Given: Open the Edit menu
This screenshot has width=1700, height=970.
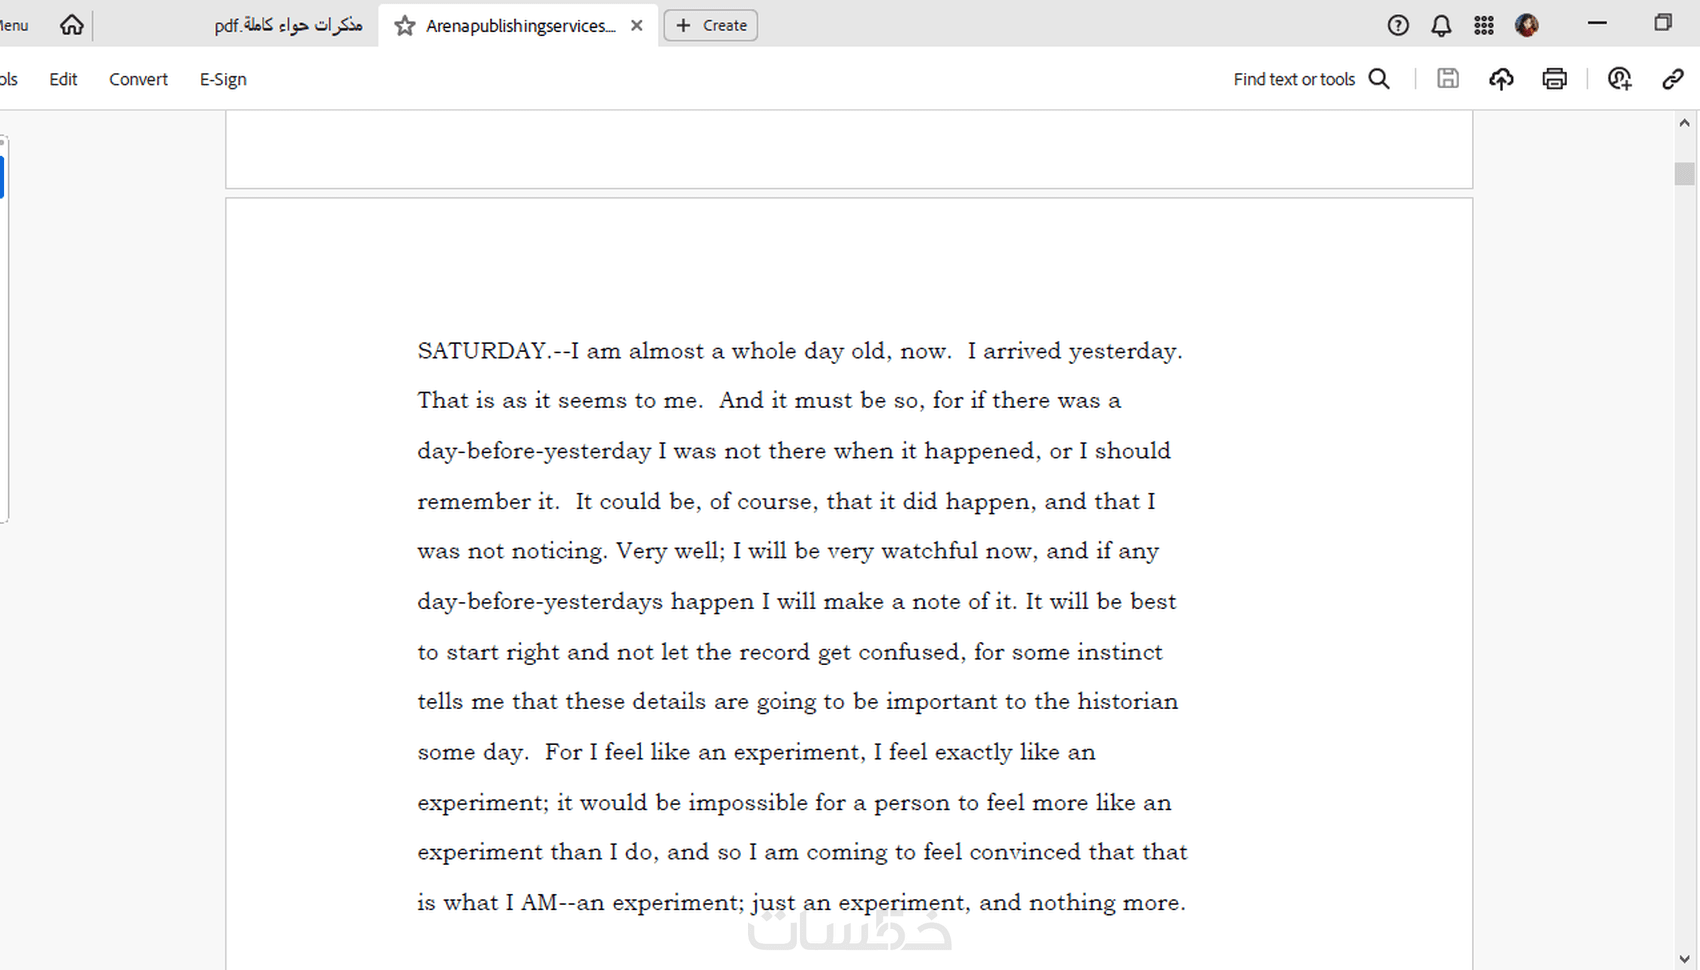Looking at the screenshot, I should pyautogui.click(x=63, y=79).
